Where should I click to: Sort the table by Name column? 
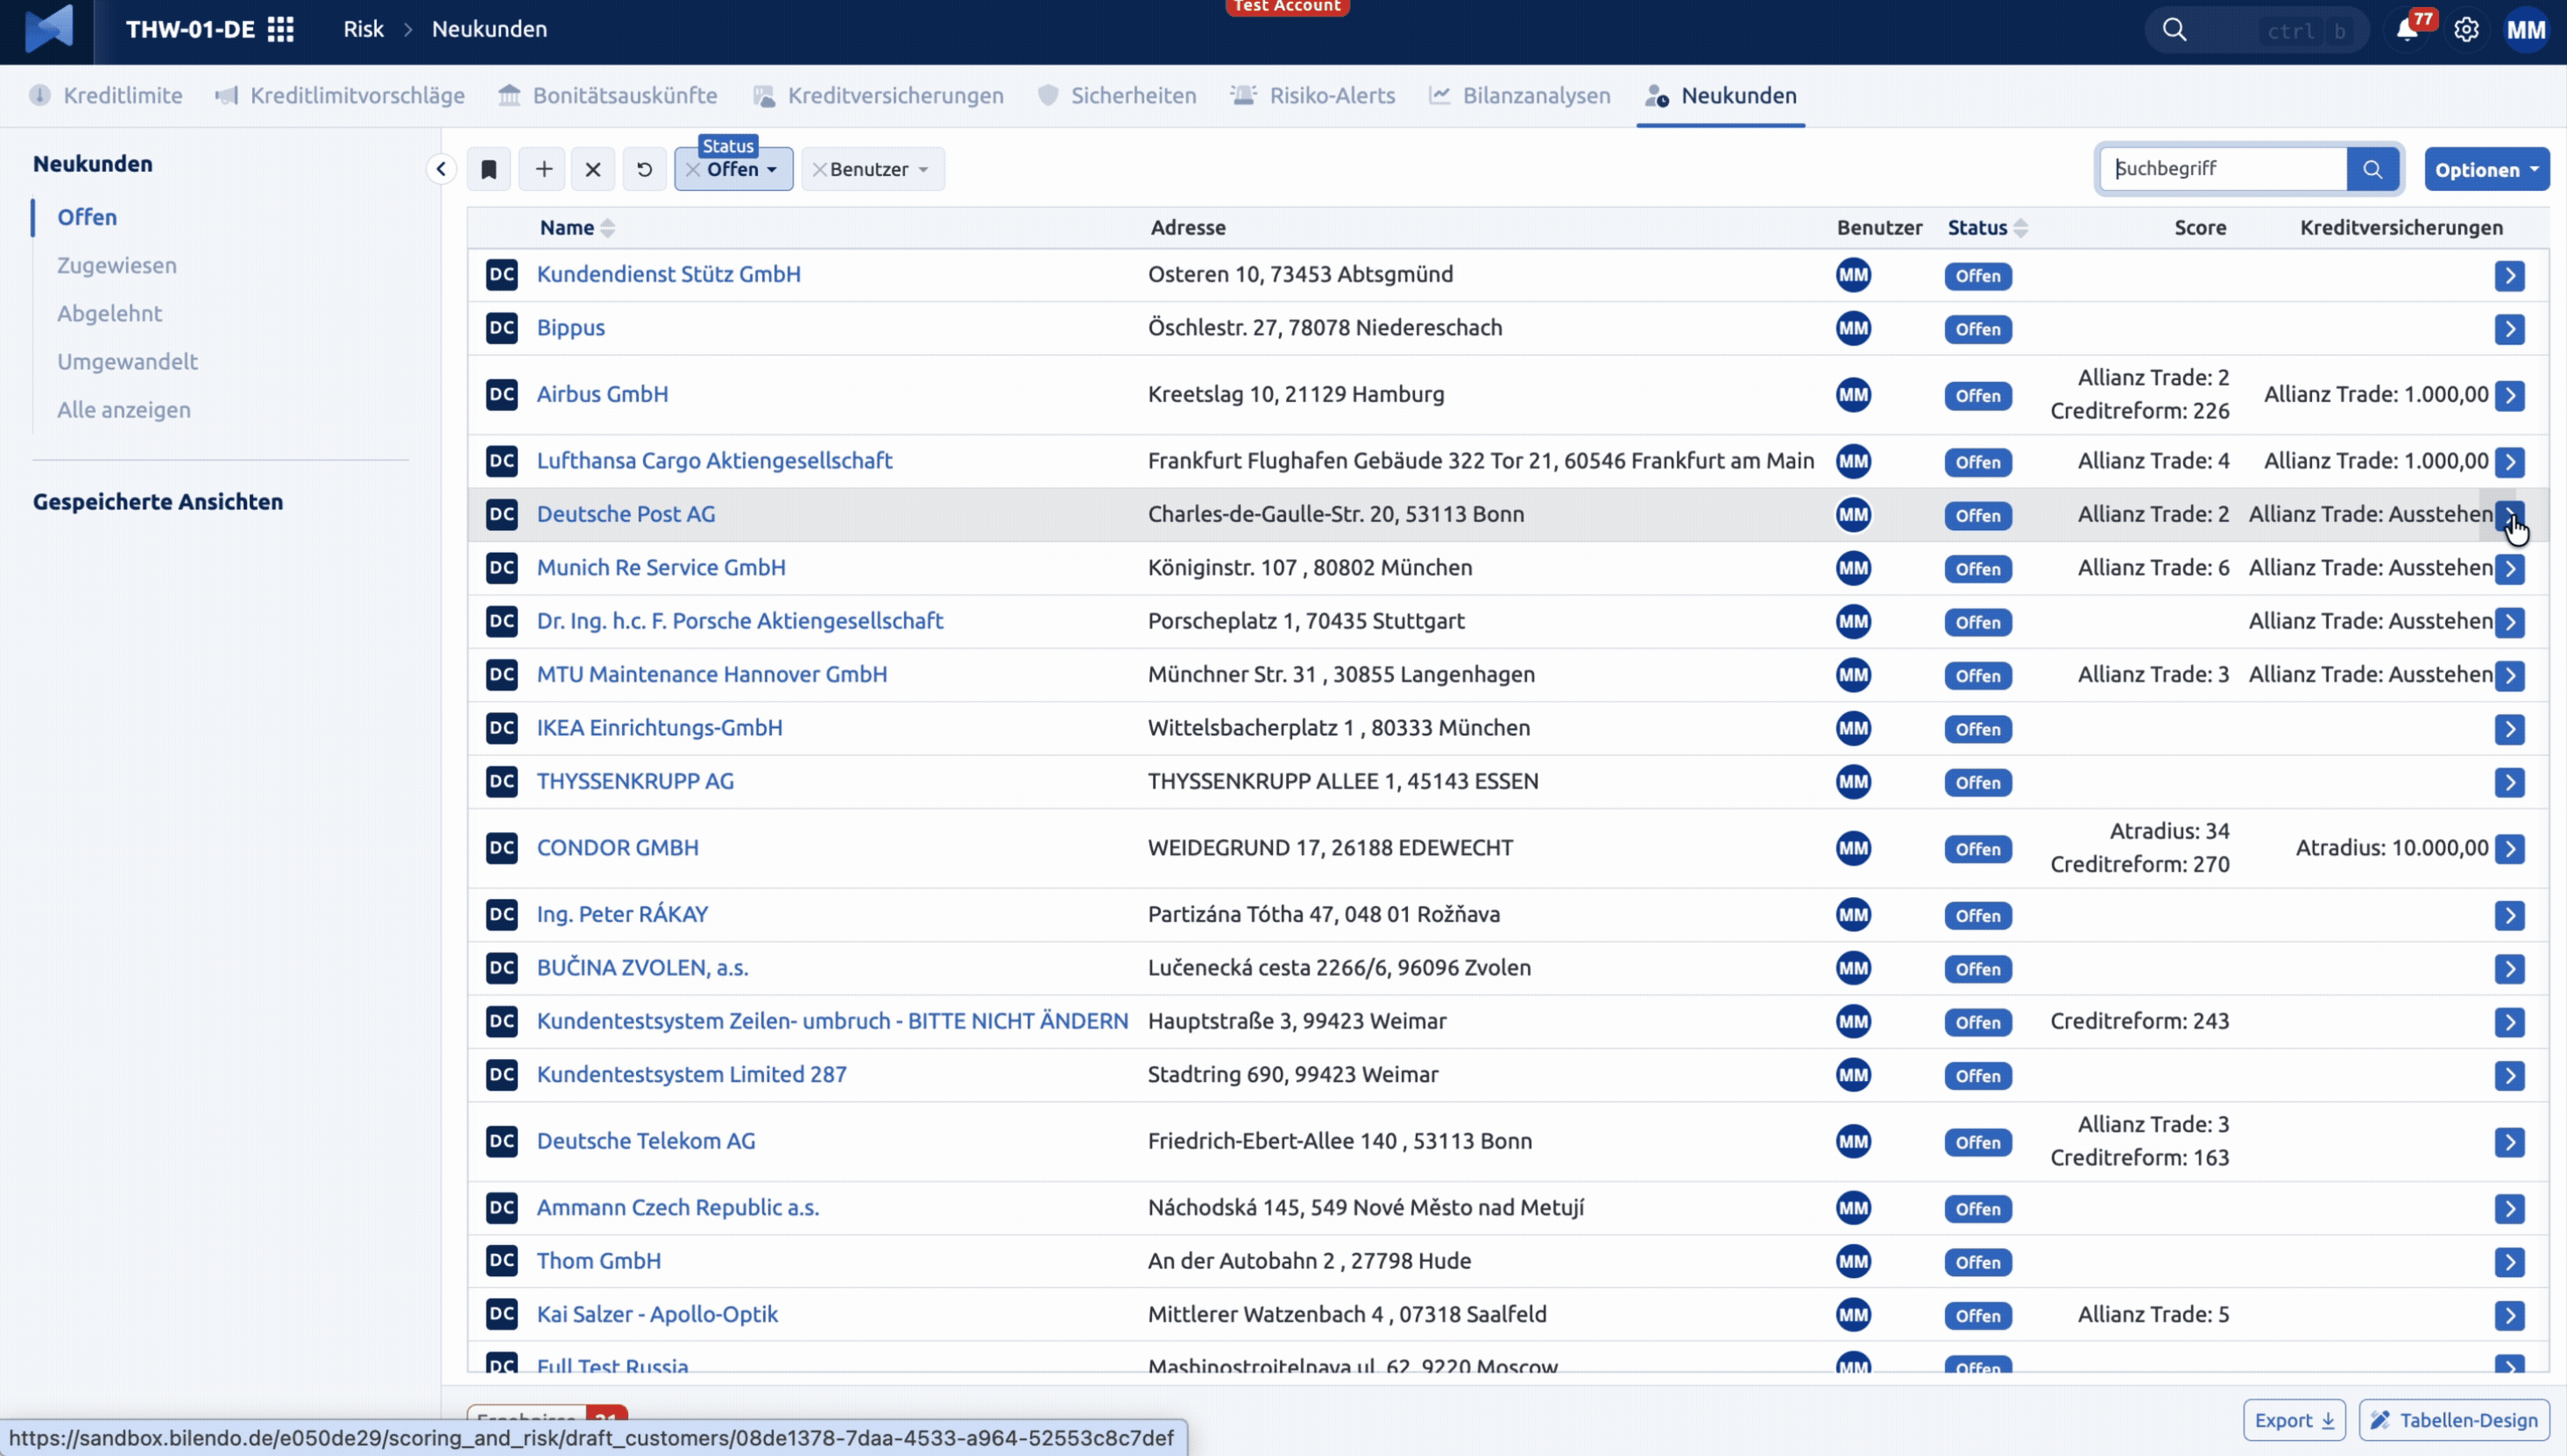tap(577, 228)
